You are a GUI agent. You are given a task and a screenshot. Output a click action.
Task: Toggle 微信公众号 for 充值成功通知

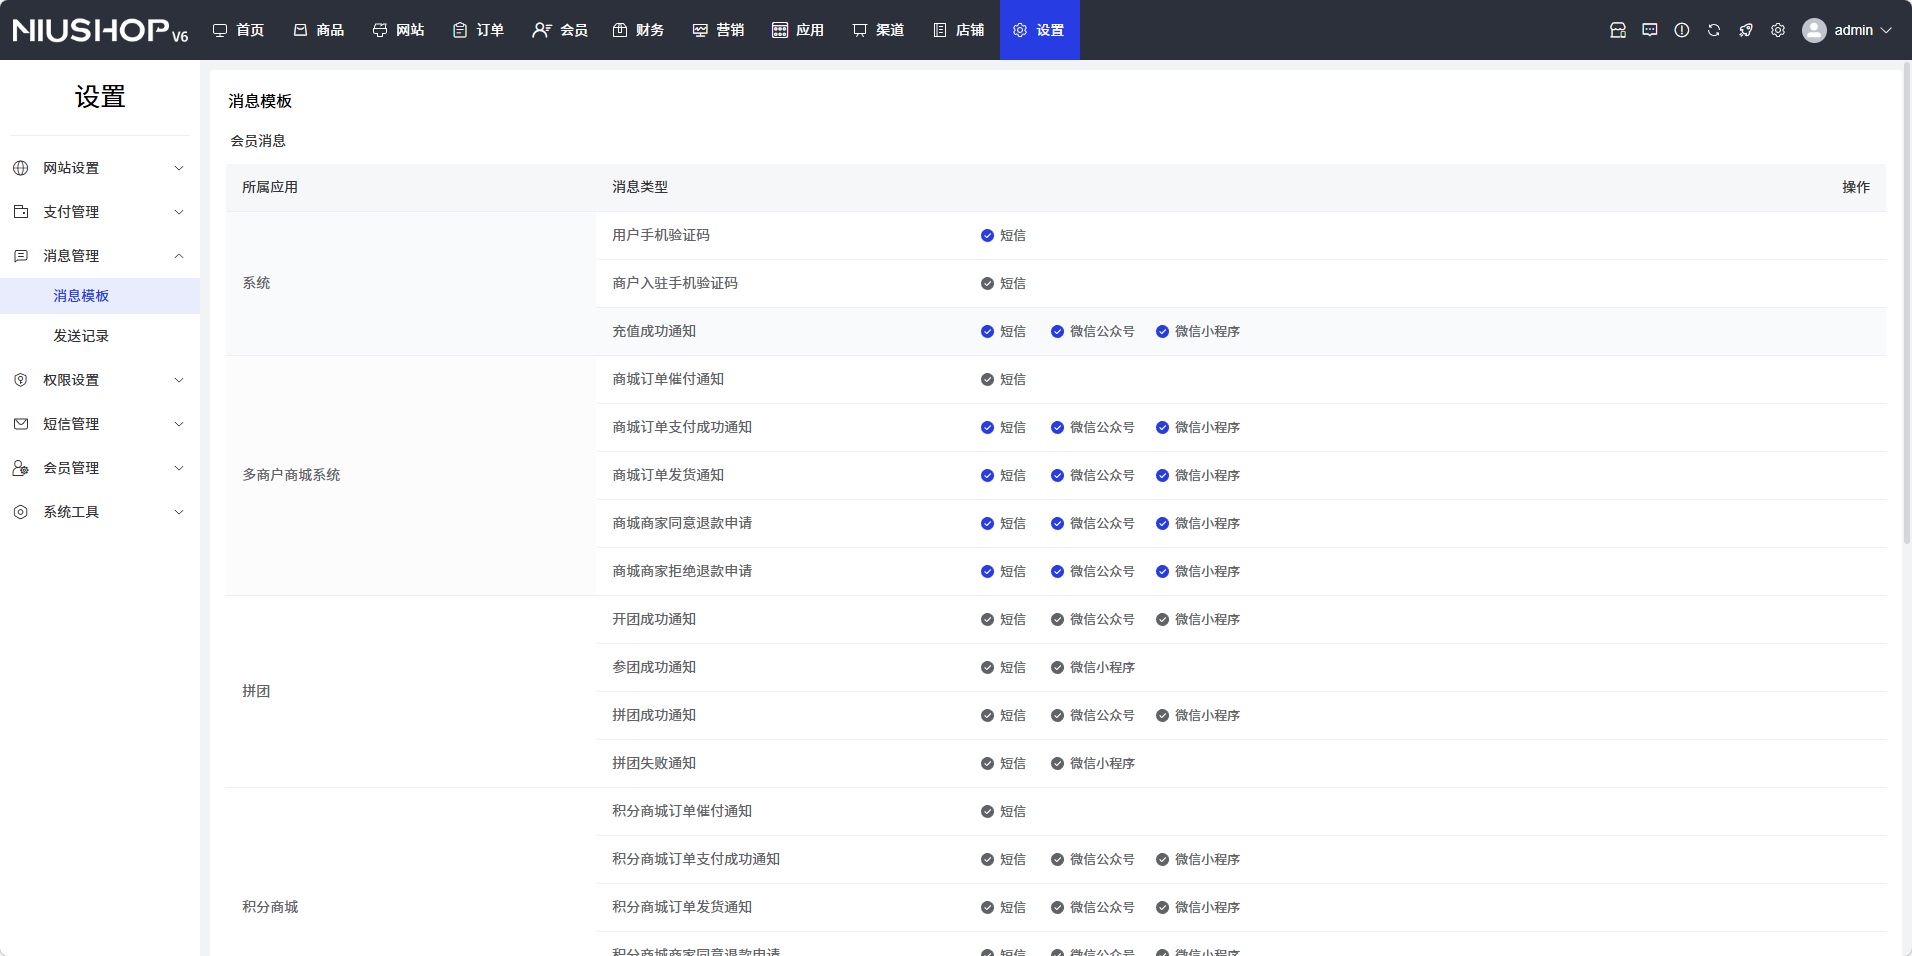pos(1092,332)
